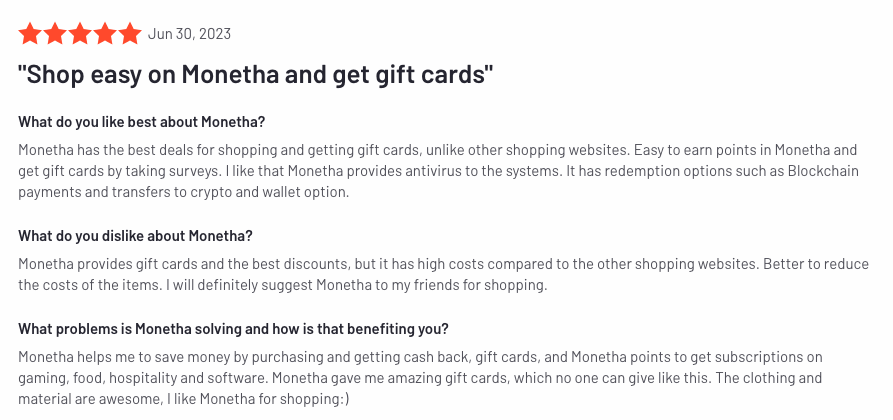Click the first orange rating star
Screen dimensions: 893x420
30,34
